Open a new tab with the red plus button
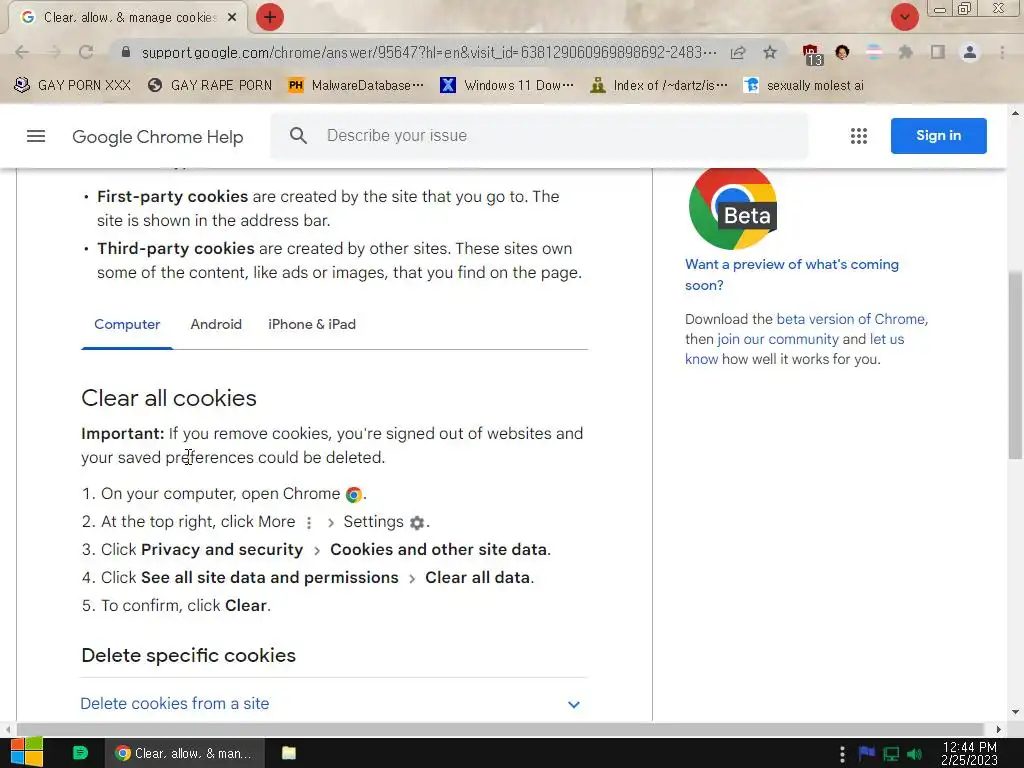The image size is (1024, 768). (x=269, y=17)
